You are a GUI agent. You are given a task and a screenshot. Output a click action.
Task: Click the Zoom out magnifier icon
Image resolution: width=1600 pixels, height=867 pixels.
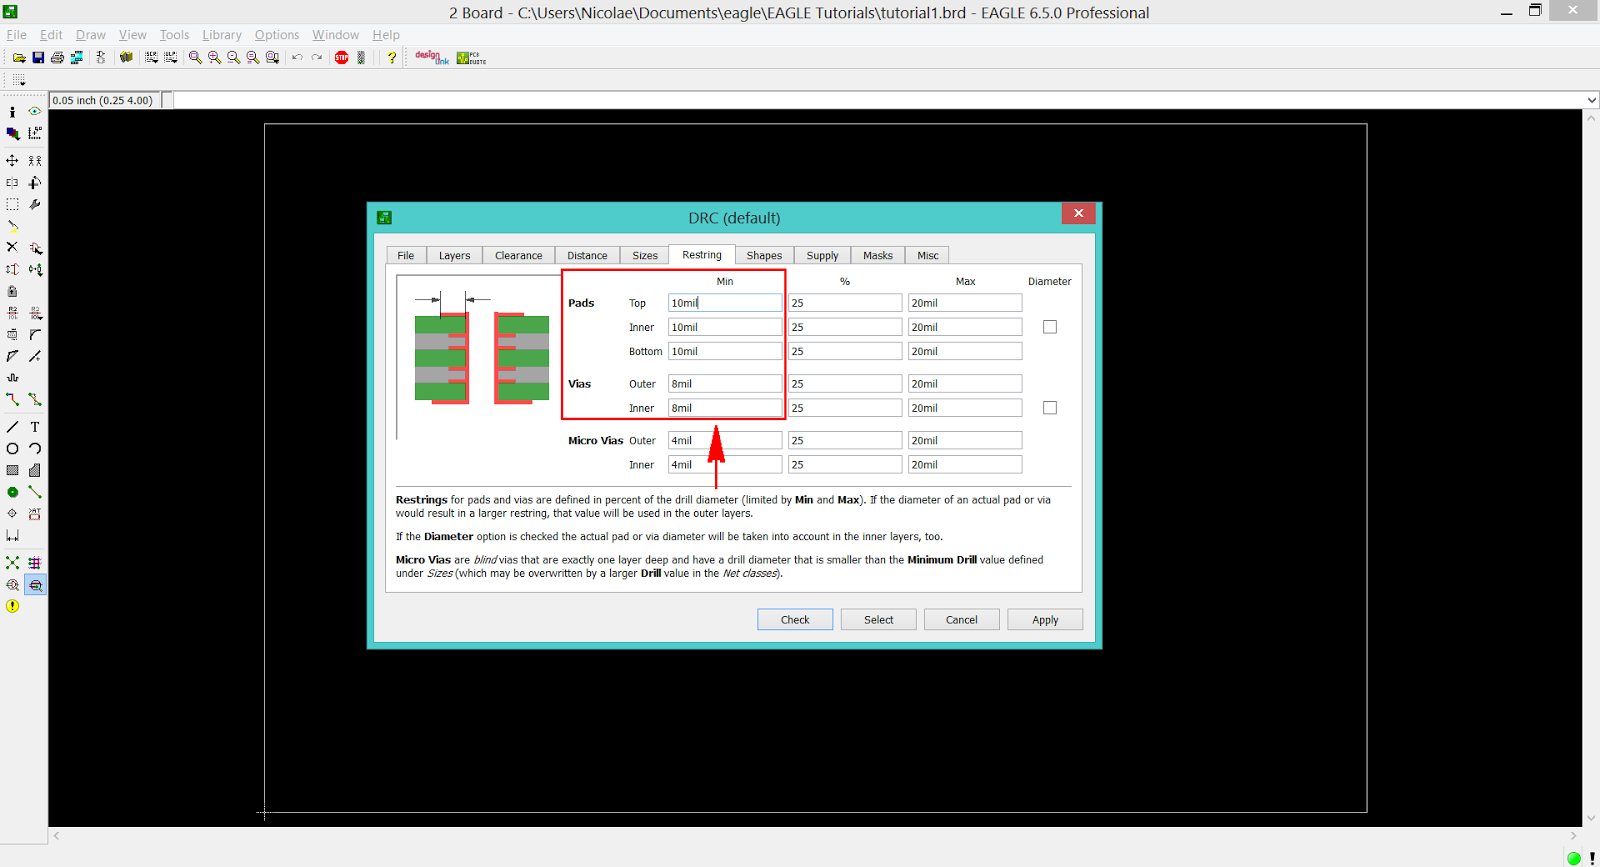[x=233, y=58]
